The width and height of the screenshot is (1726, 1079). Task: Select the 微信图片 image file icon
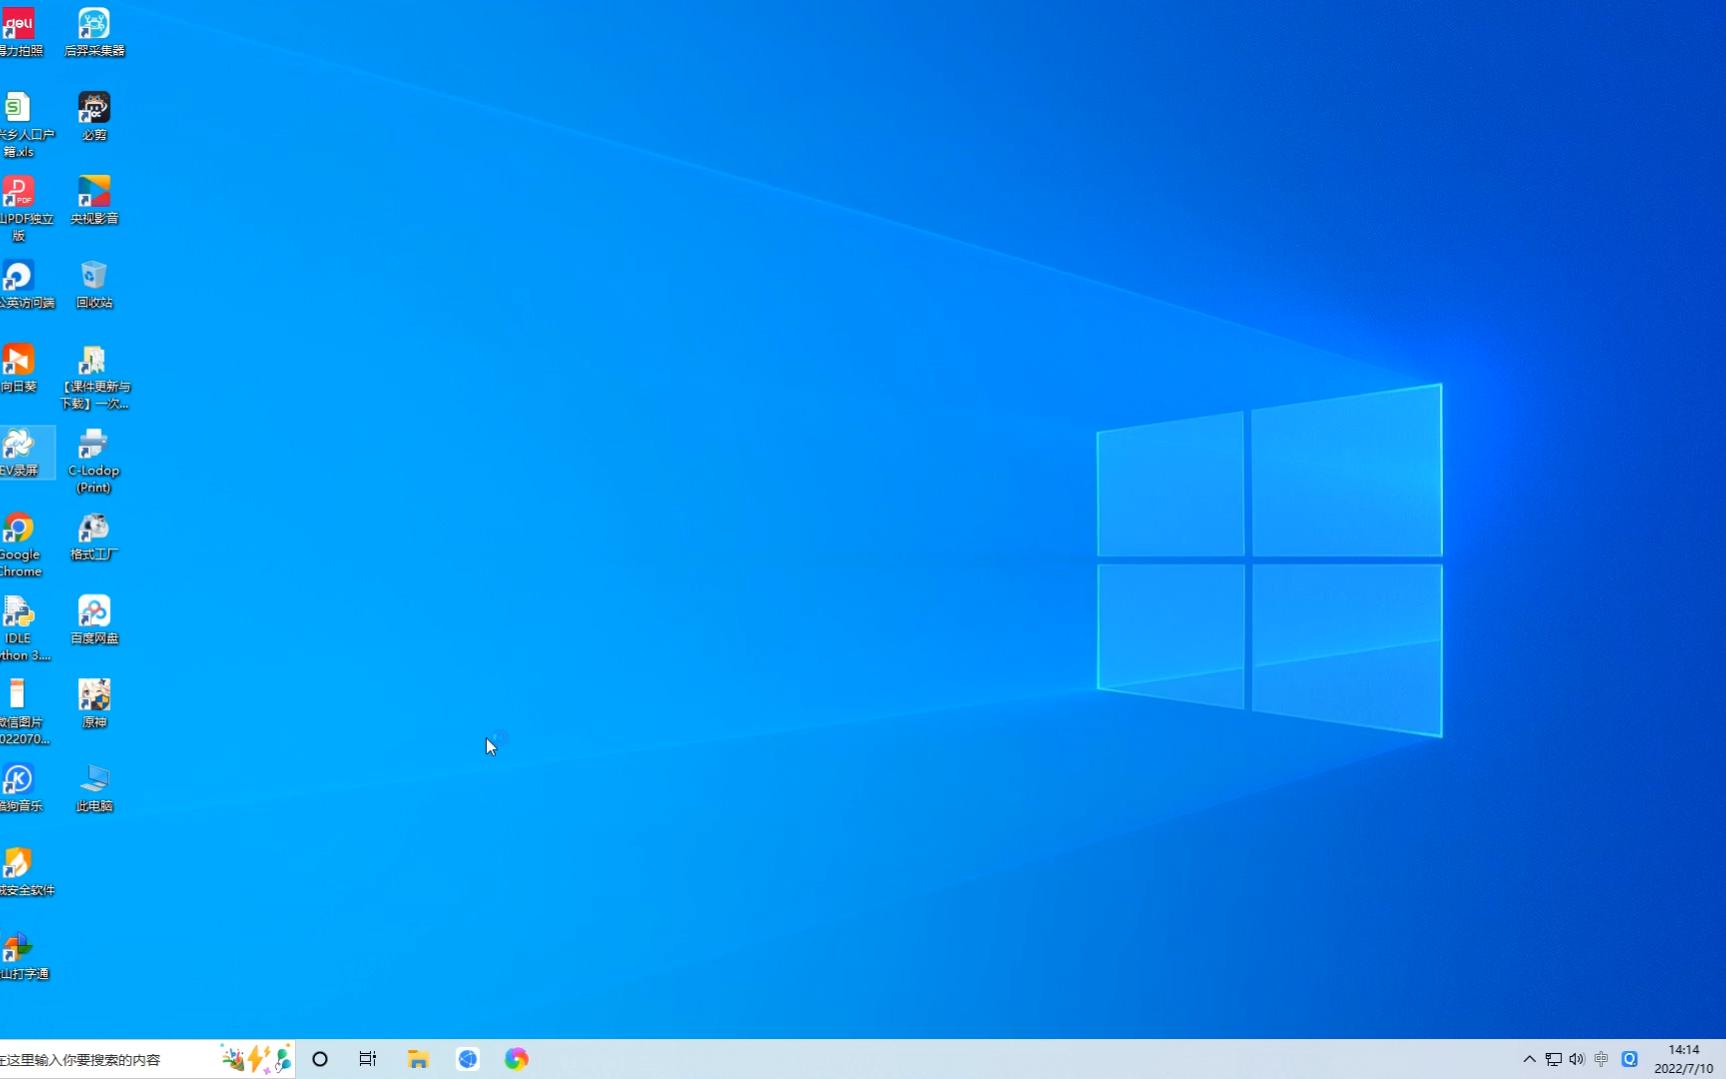[x=22, y=712]
